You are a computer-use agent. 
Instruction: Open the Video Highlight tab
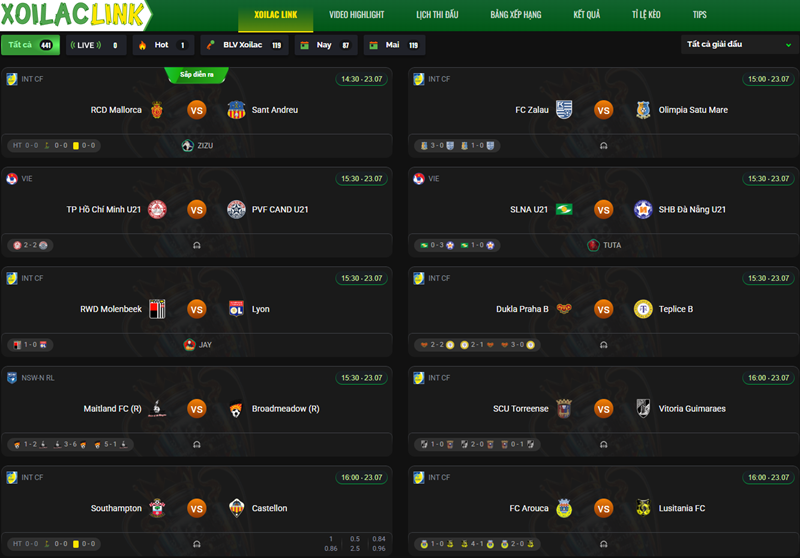[357, 15]
